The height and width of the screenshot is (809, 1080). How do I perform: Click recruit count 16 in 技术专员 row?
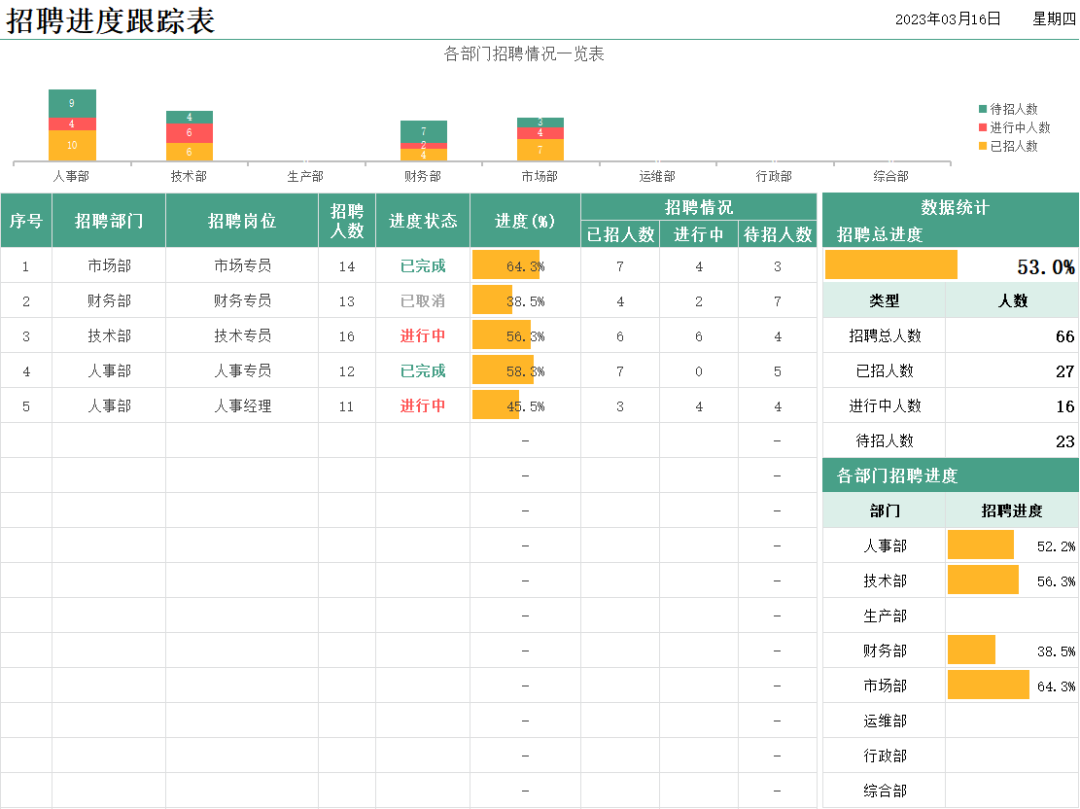pos(346,336)
